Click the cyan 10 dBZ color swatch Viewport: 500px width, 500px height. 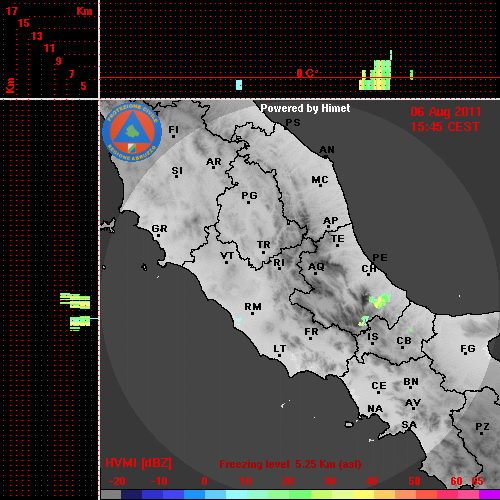point(236,495)
